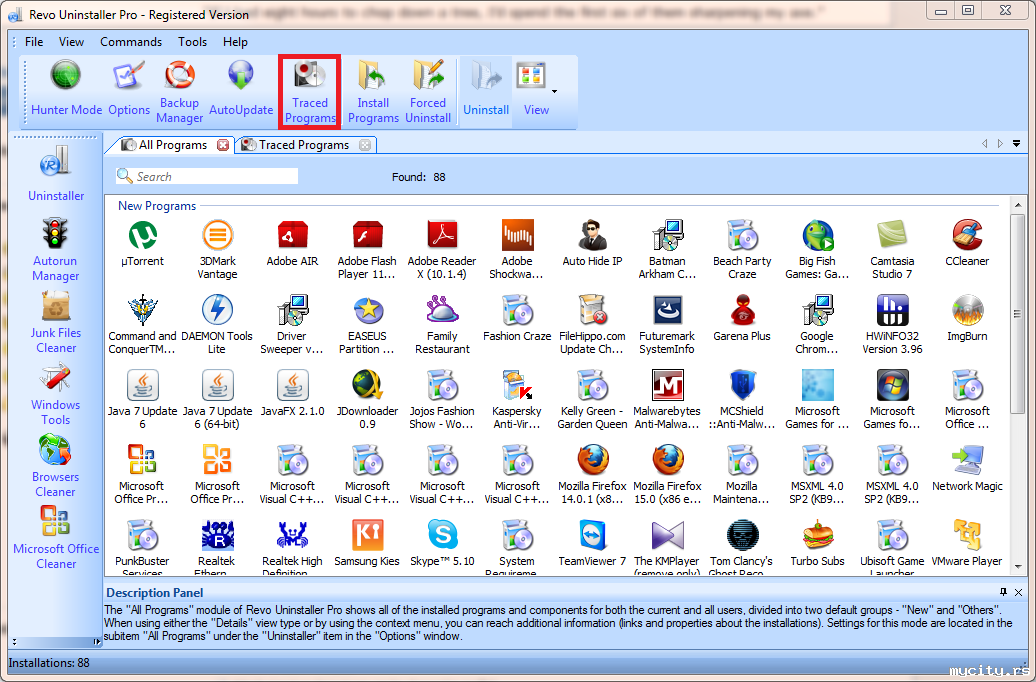The width and height of the screenshot is (1036, 682).
Task: Select the Auto Hide IP program
Action: [x=592, y=243]
